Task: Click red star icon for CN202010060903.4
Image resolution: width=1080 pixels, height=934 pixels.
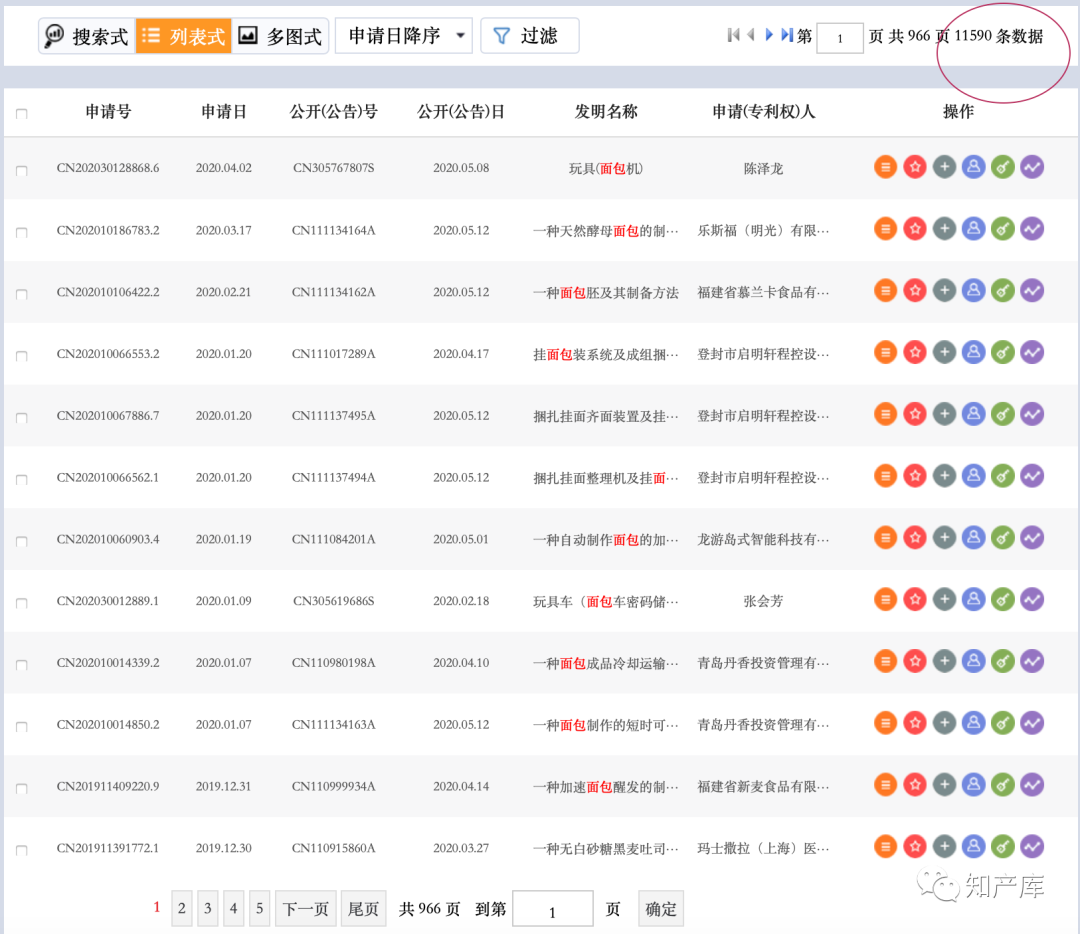Action: 915,538
